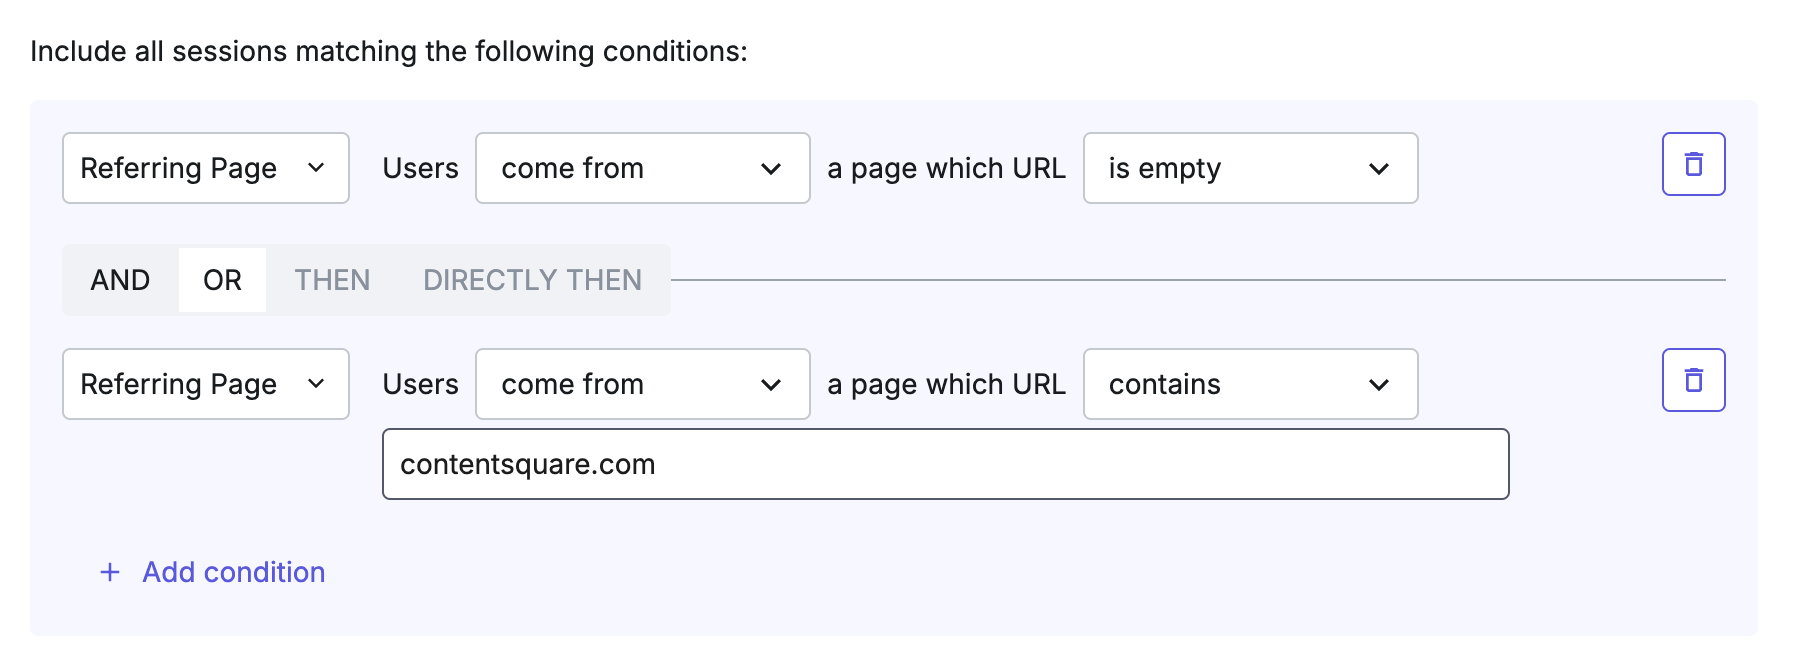1794x670 pixels.
Task: Select the OR operator tab
Action: point(222,280)
